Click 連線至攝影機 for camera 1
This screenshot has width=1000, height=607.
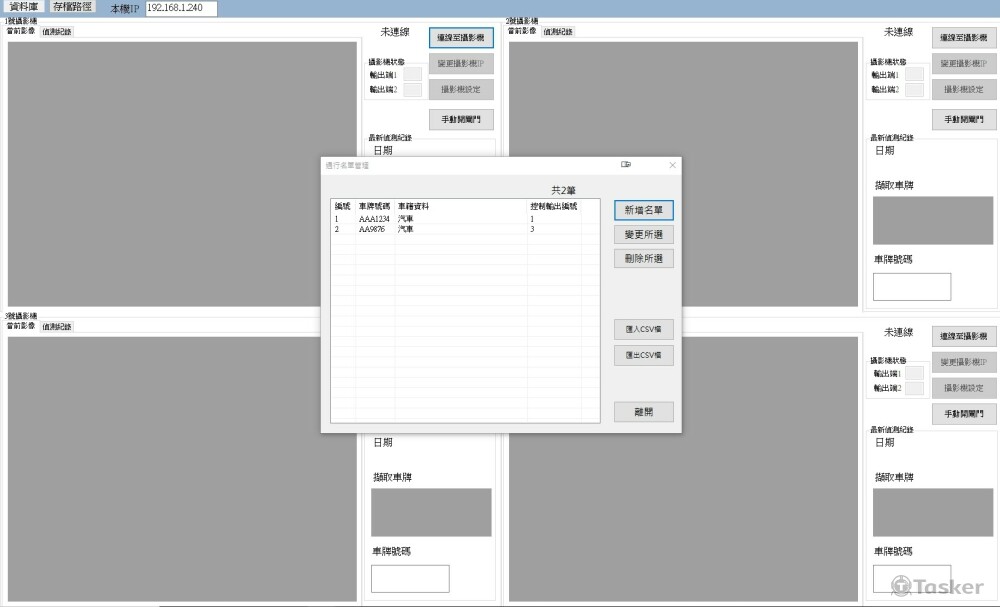click(461, 38)
